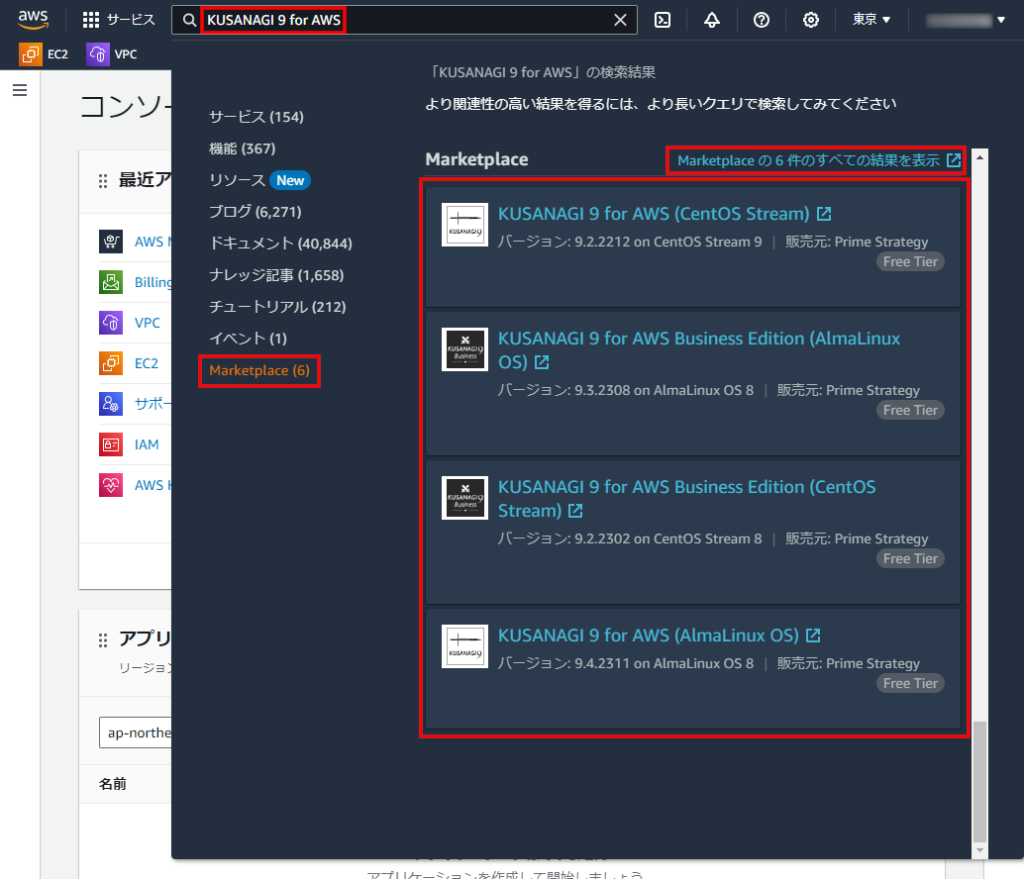Screen dimensions: 1024x879
Task: Click the IAM link in recent services
Action: (146, 444)
